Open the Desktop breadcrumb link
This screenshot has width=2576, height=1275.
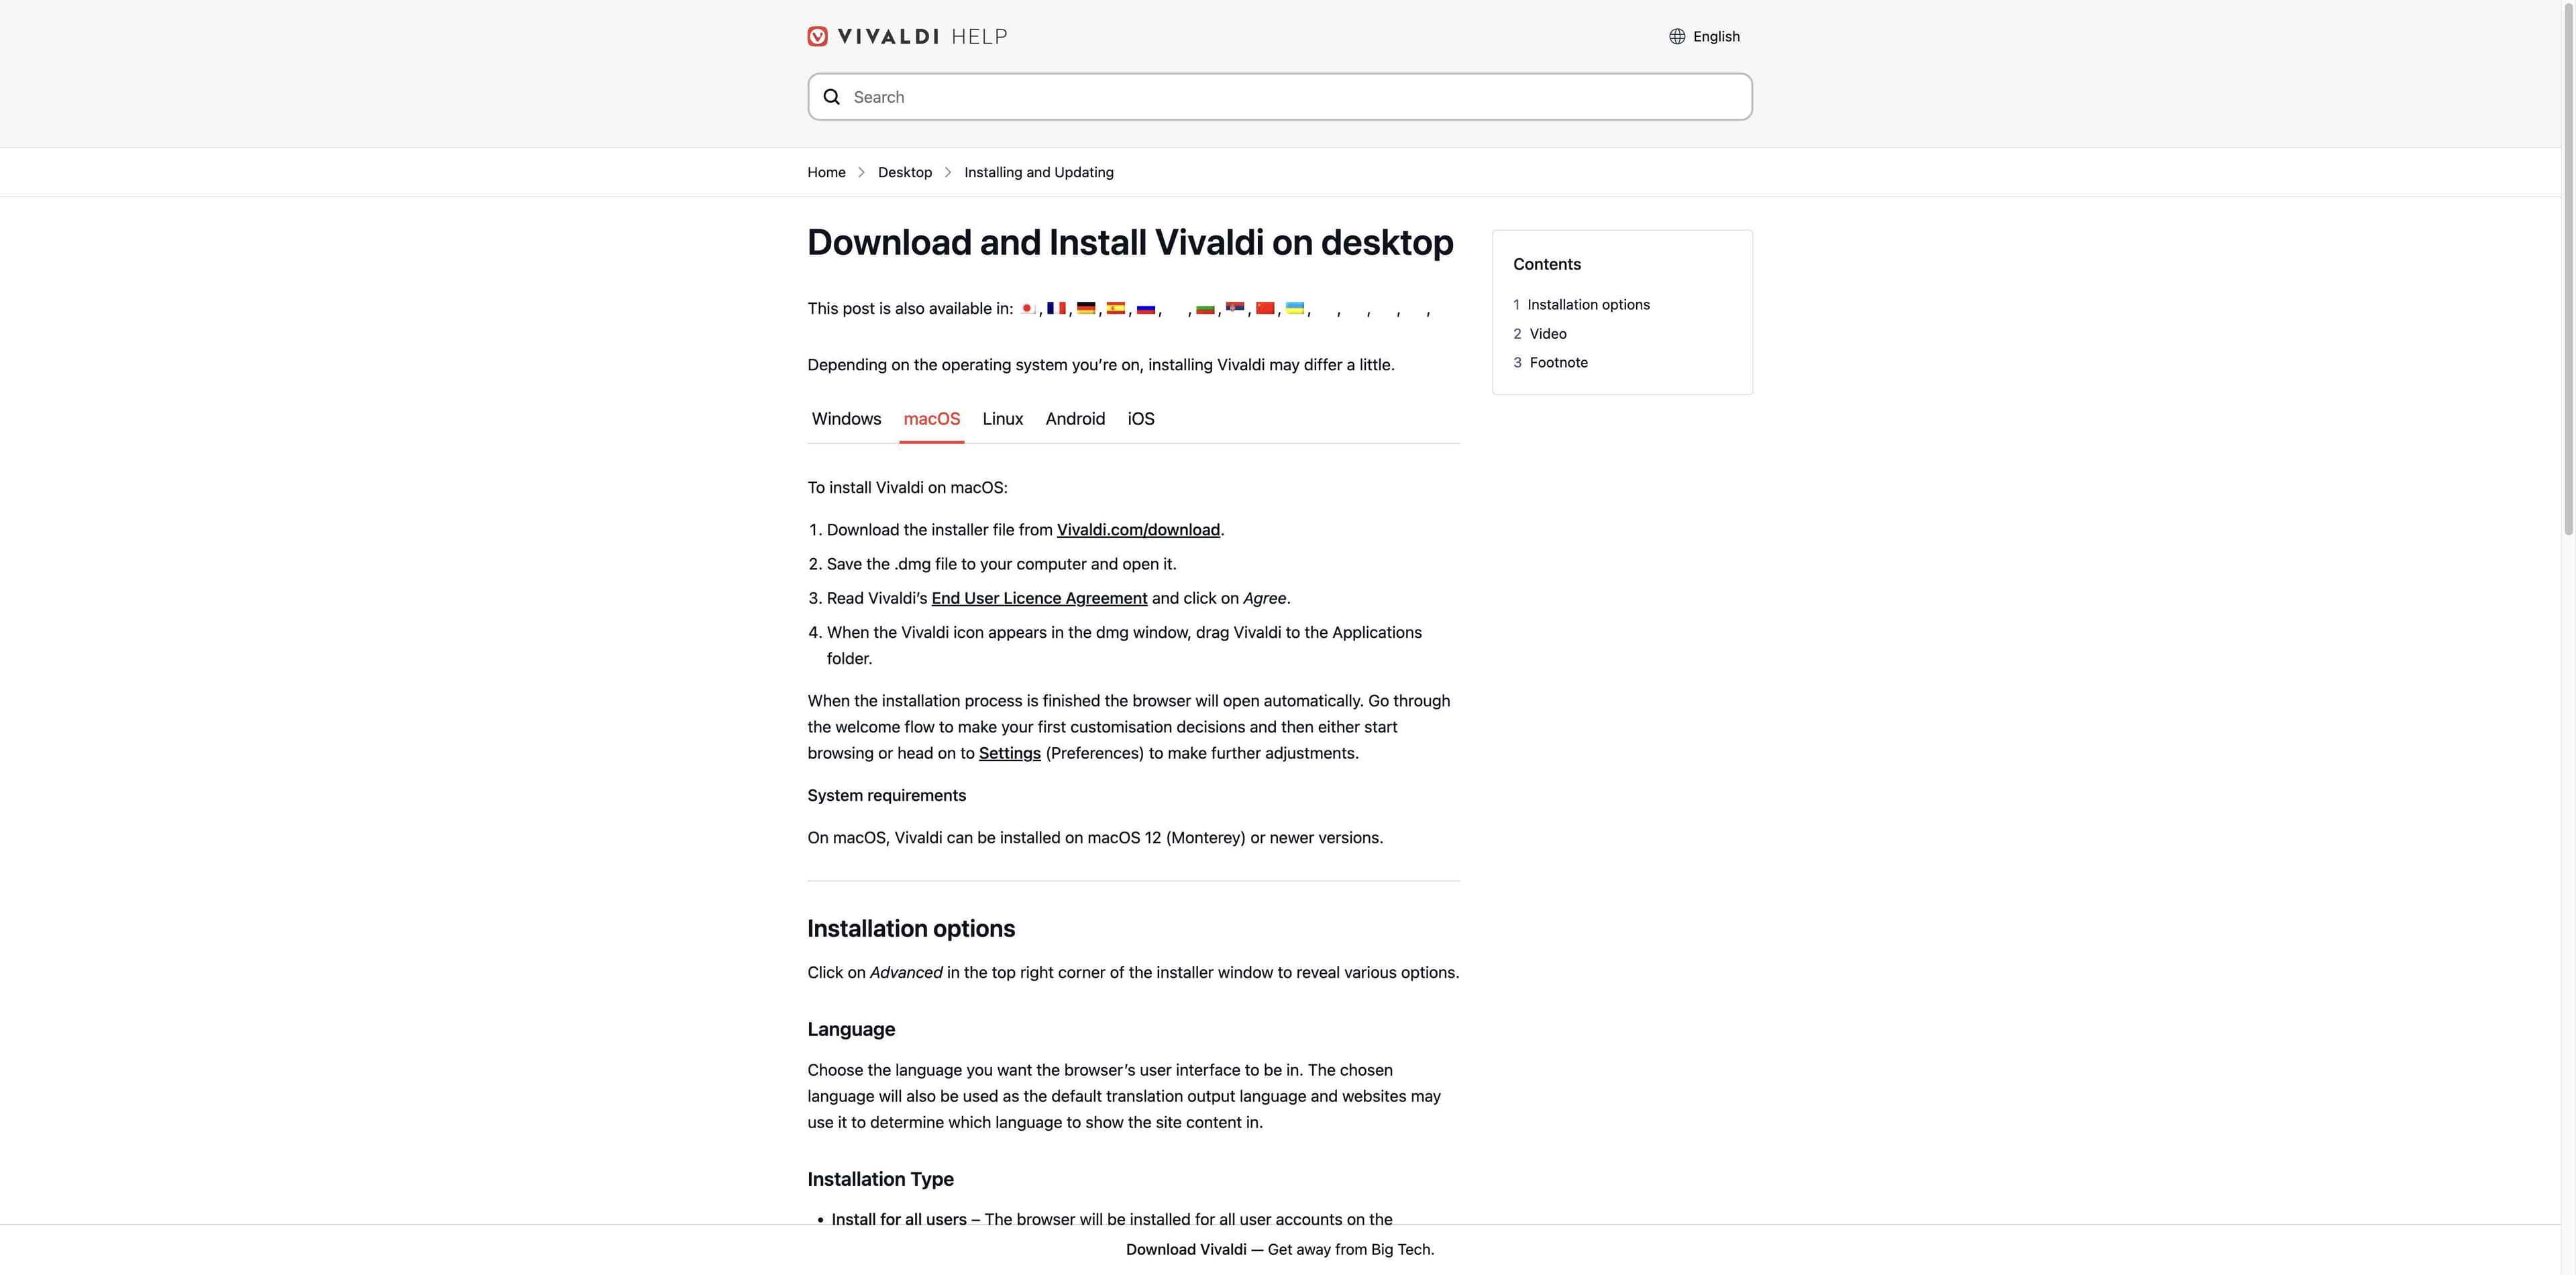pos(904,172)
